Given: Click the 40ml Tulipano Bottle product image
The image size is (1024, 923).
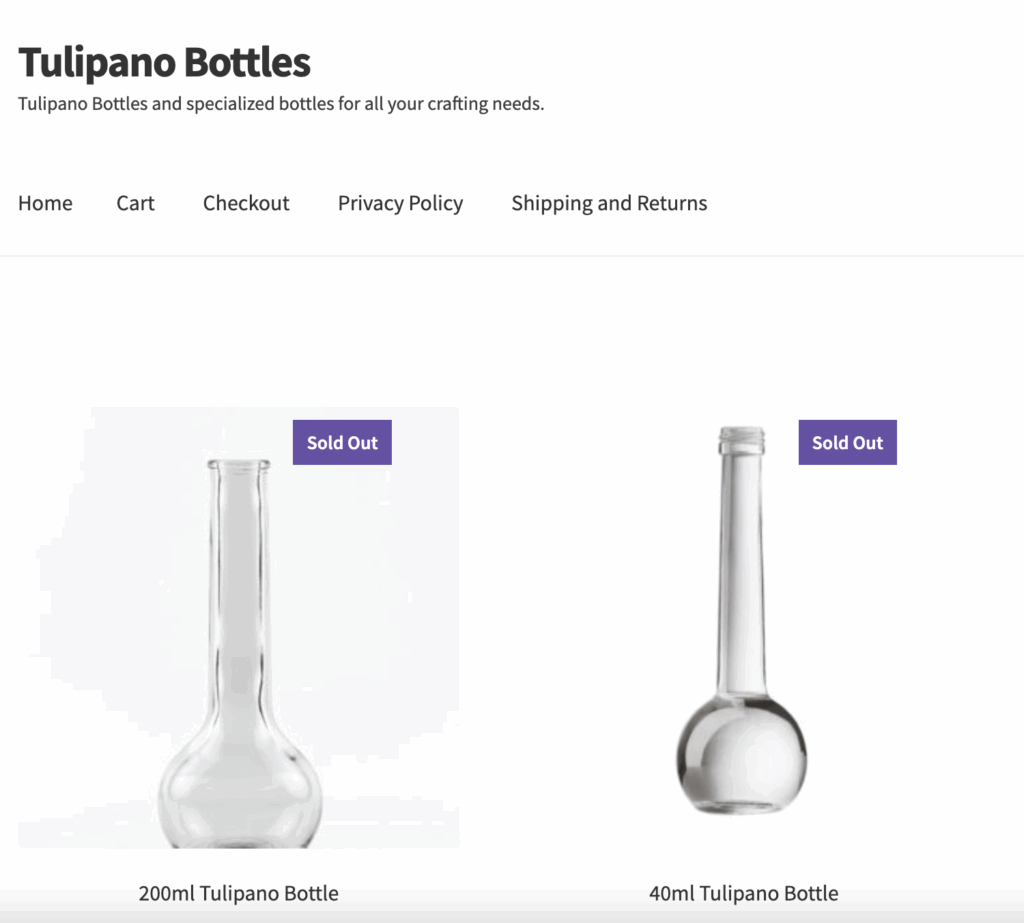Looking at the screenshot, I should pos(742,620).
